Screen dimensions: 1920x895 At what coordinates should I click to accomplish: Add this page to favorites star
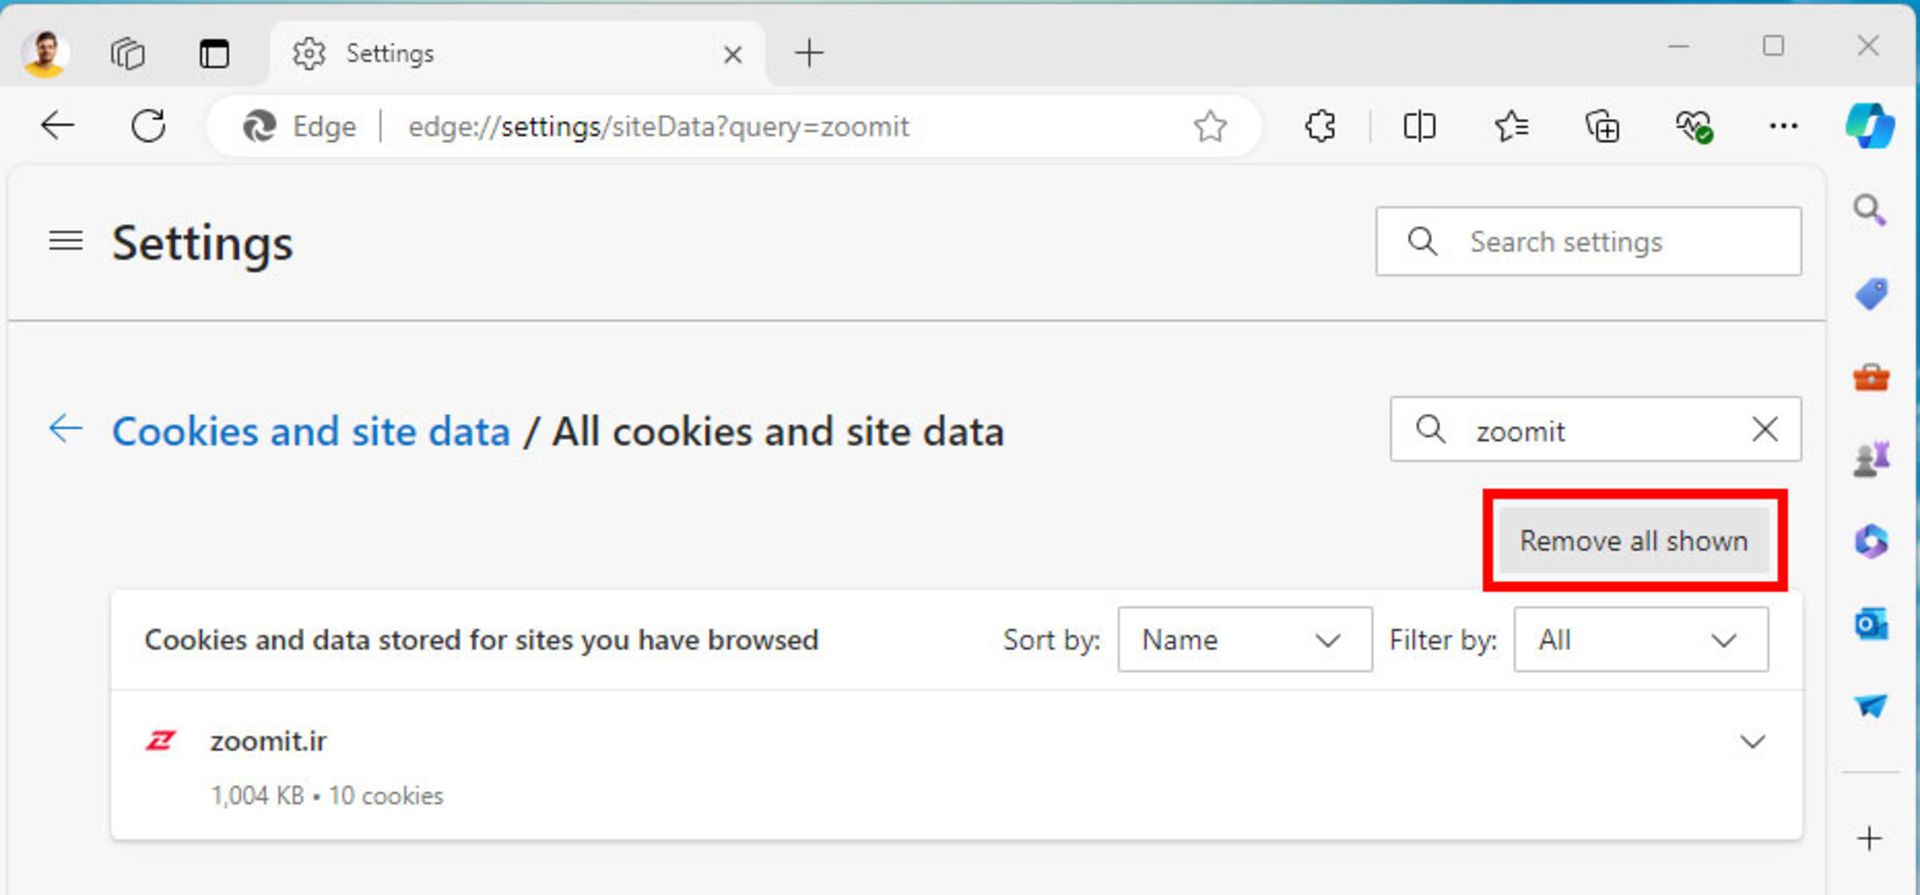pyautogui.click(x=1210, y=126)
